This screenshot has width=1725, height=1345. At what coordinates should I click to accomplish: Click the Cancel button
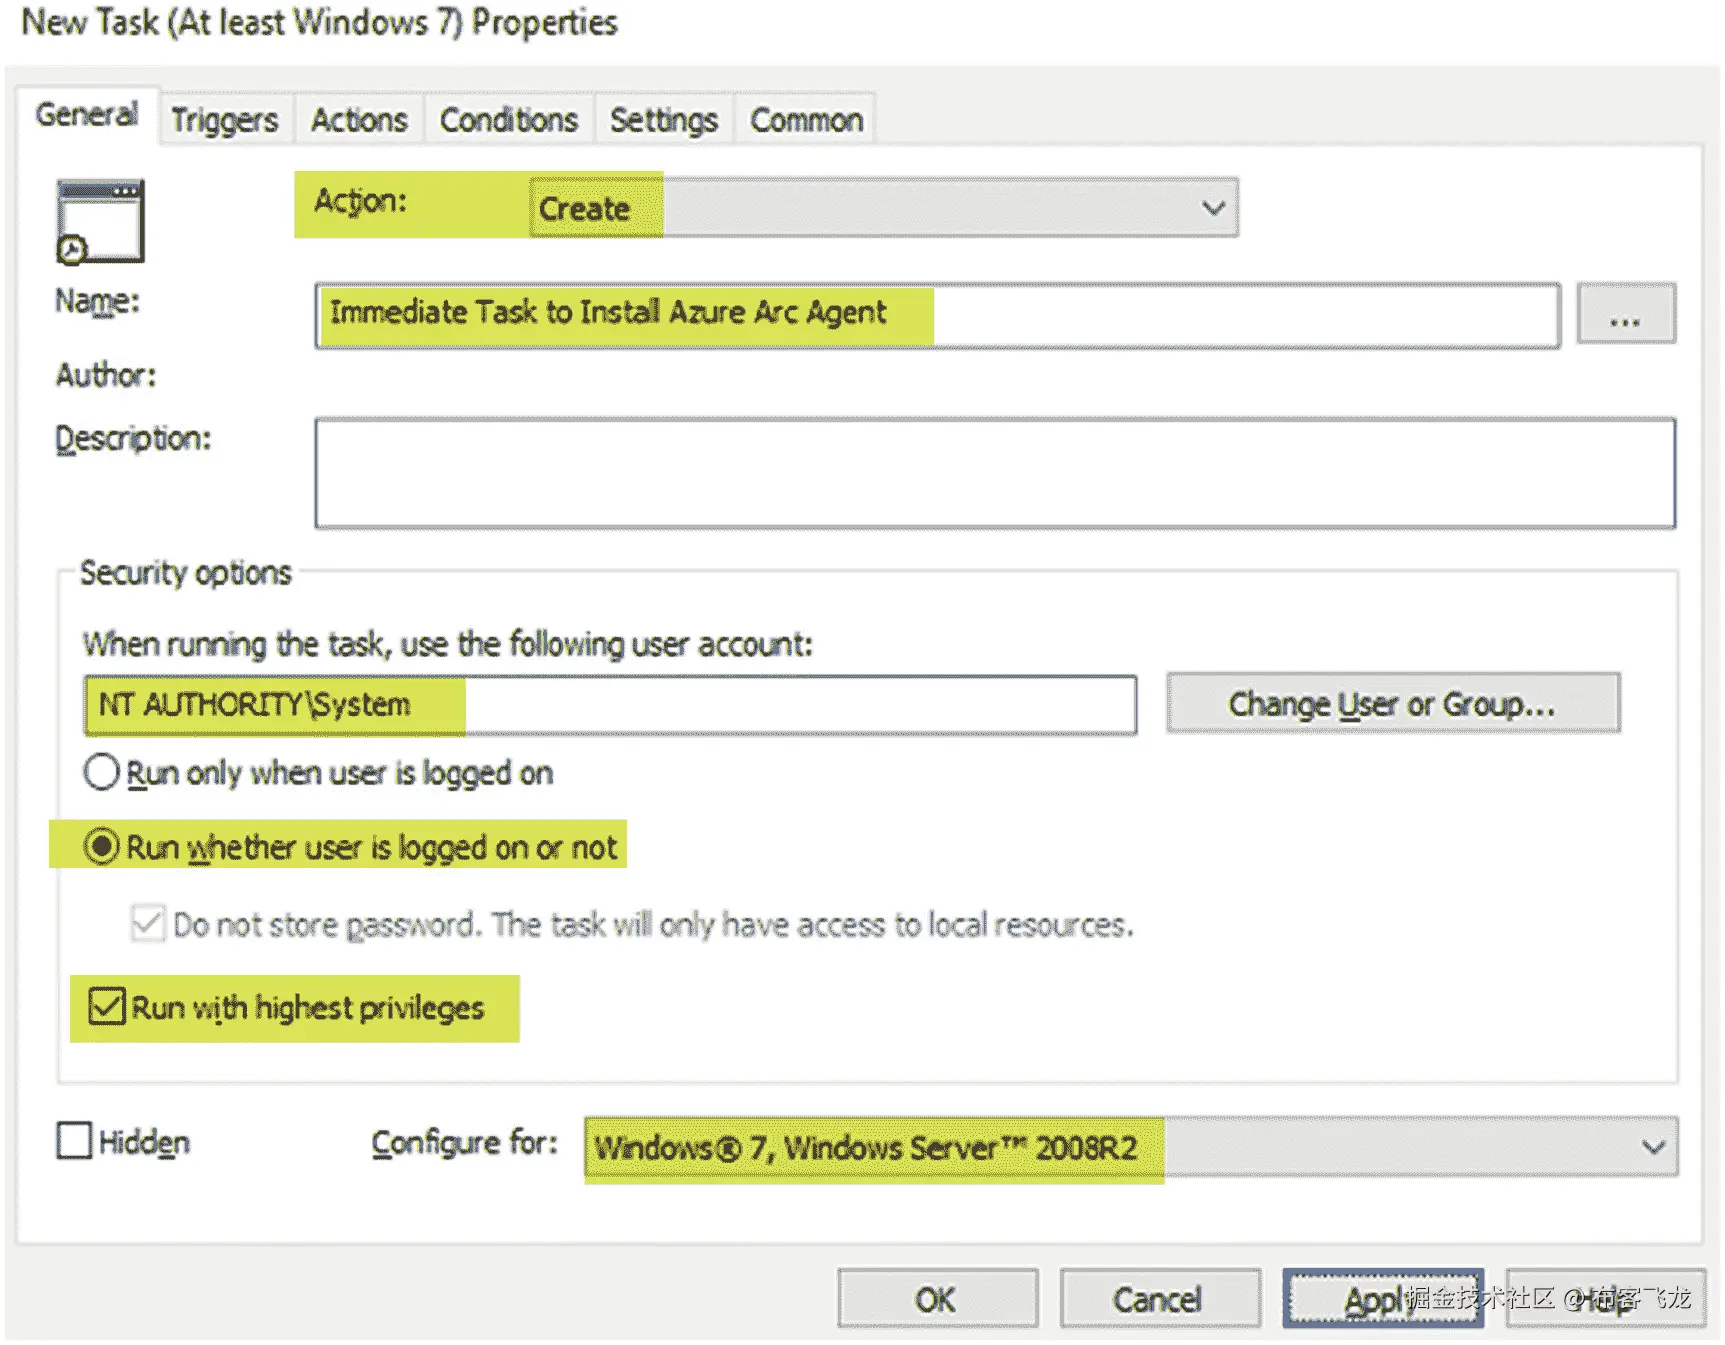tap(1158, 1299)
